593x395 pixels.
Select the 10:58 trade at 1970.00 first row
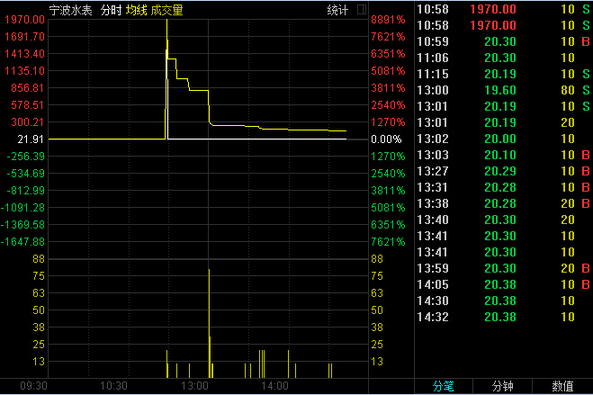tap(503, 9)
